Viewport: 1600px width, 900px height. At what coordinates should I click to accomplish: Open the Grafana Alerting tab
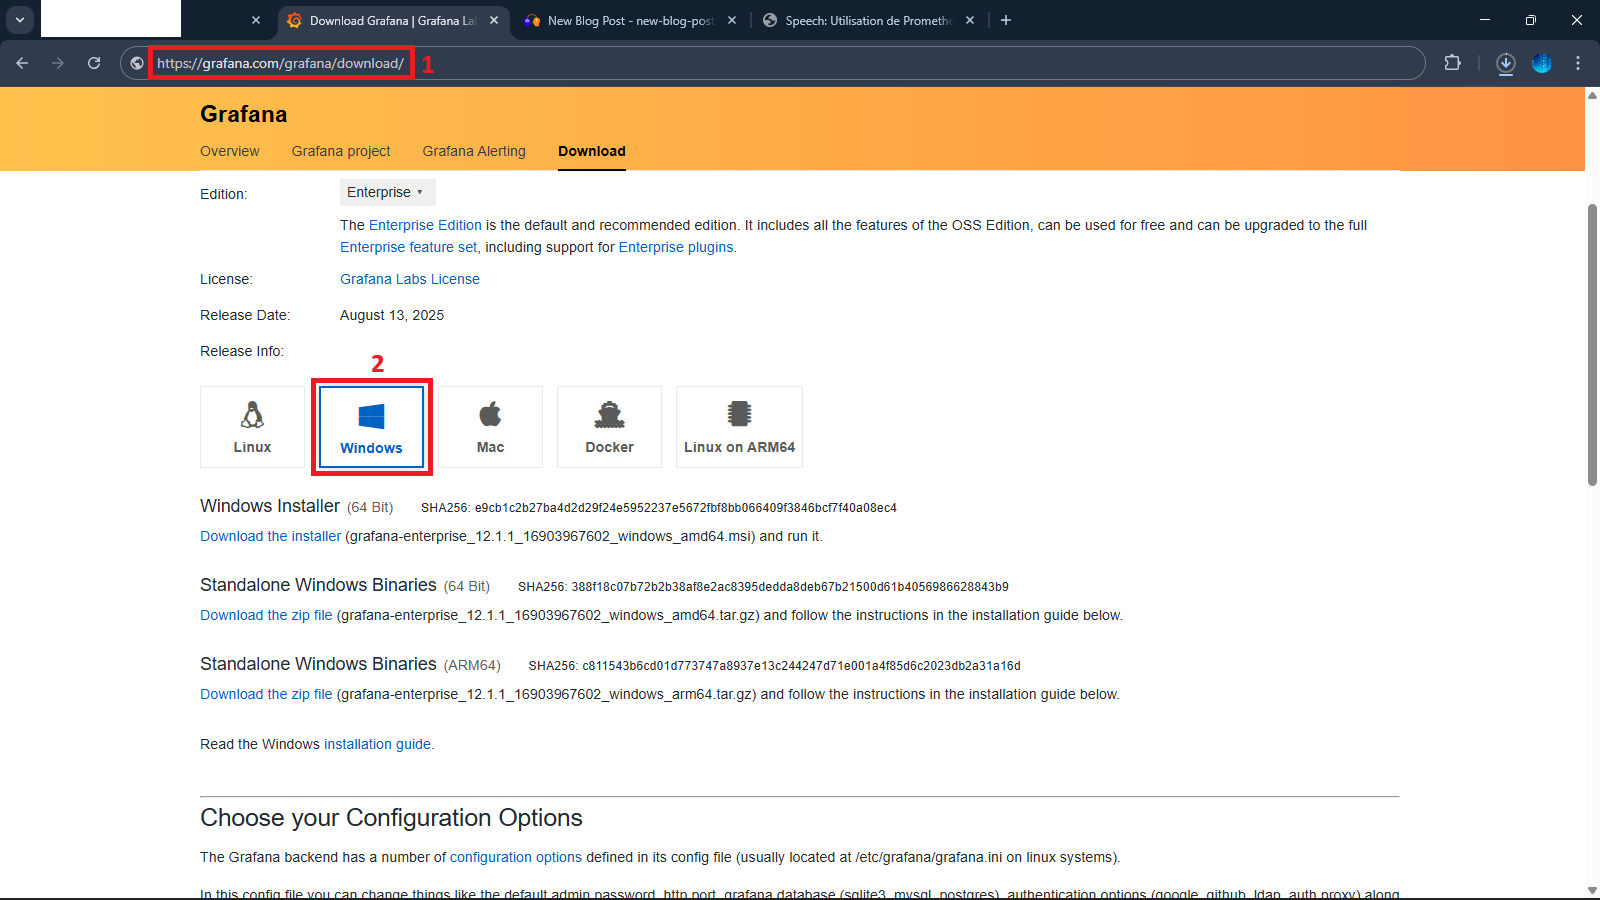[474, 151]
